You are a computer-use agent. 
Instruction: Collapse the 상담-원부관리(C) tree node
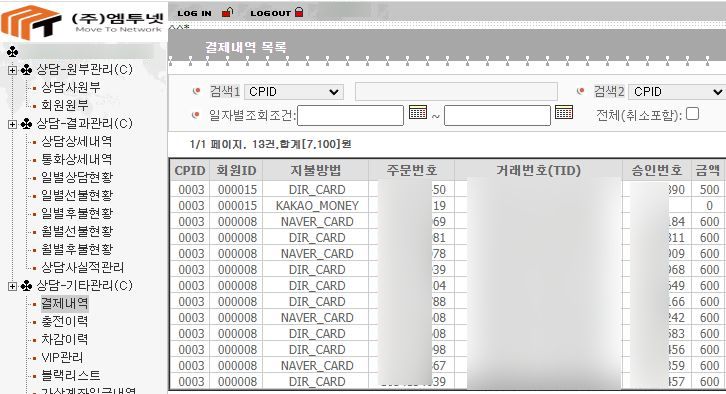click(x=13, y=70)
